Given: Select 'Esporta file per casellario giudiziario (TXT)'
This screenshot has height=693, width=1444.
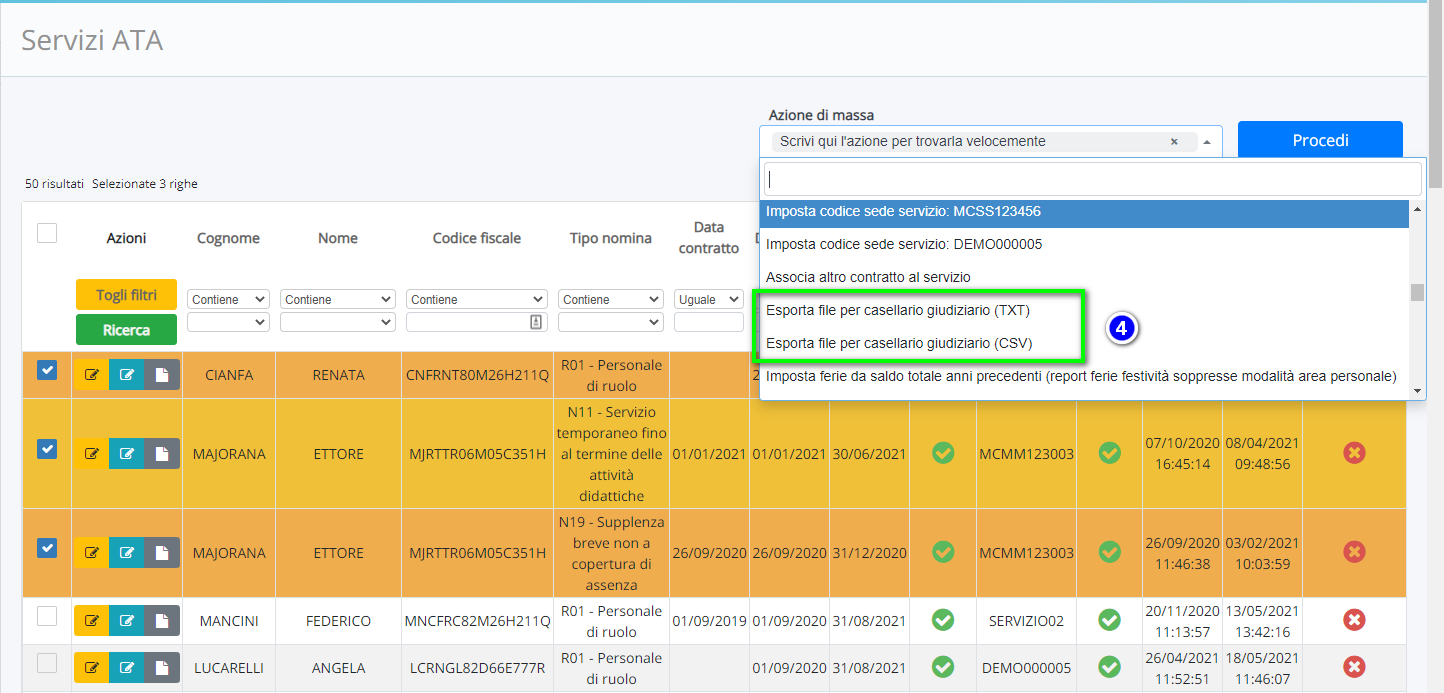Looking at the screenshot, I should tap(897, 311).
